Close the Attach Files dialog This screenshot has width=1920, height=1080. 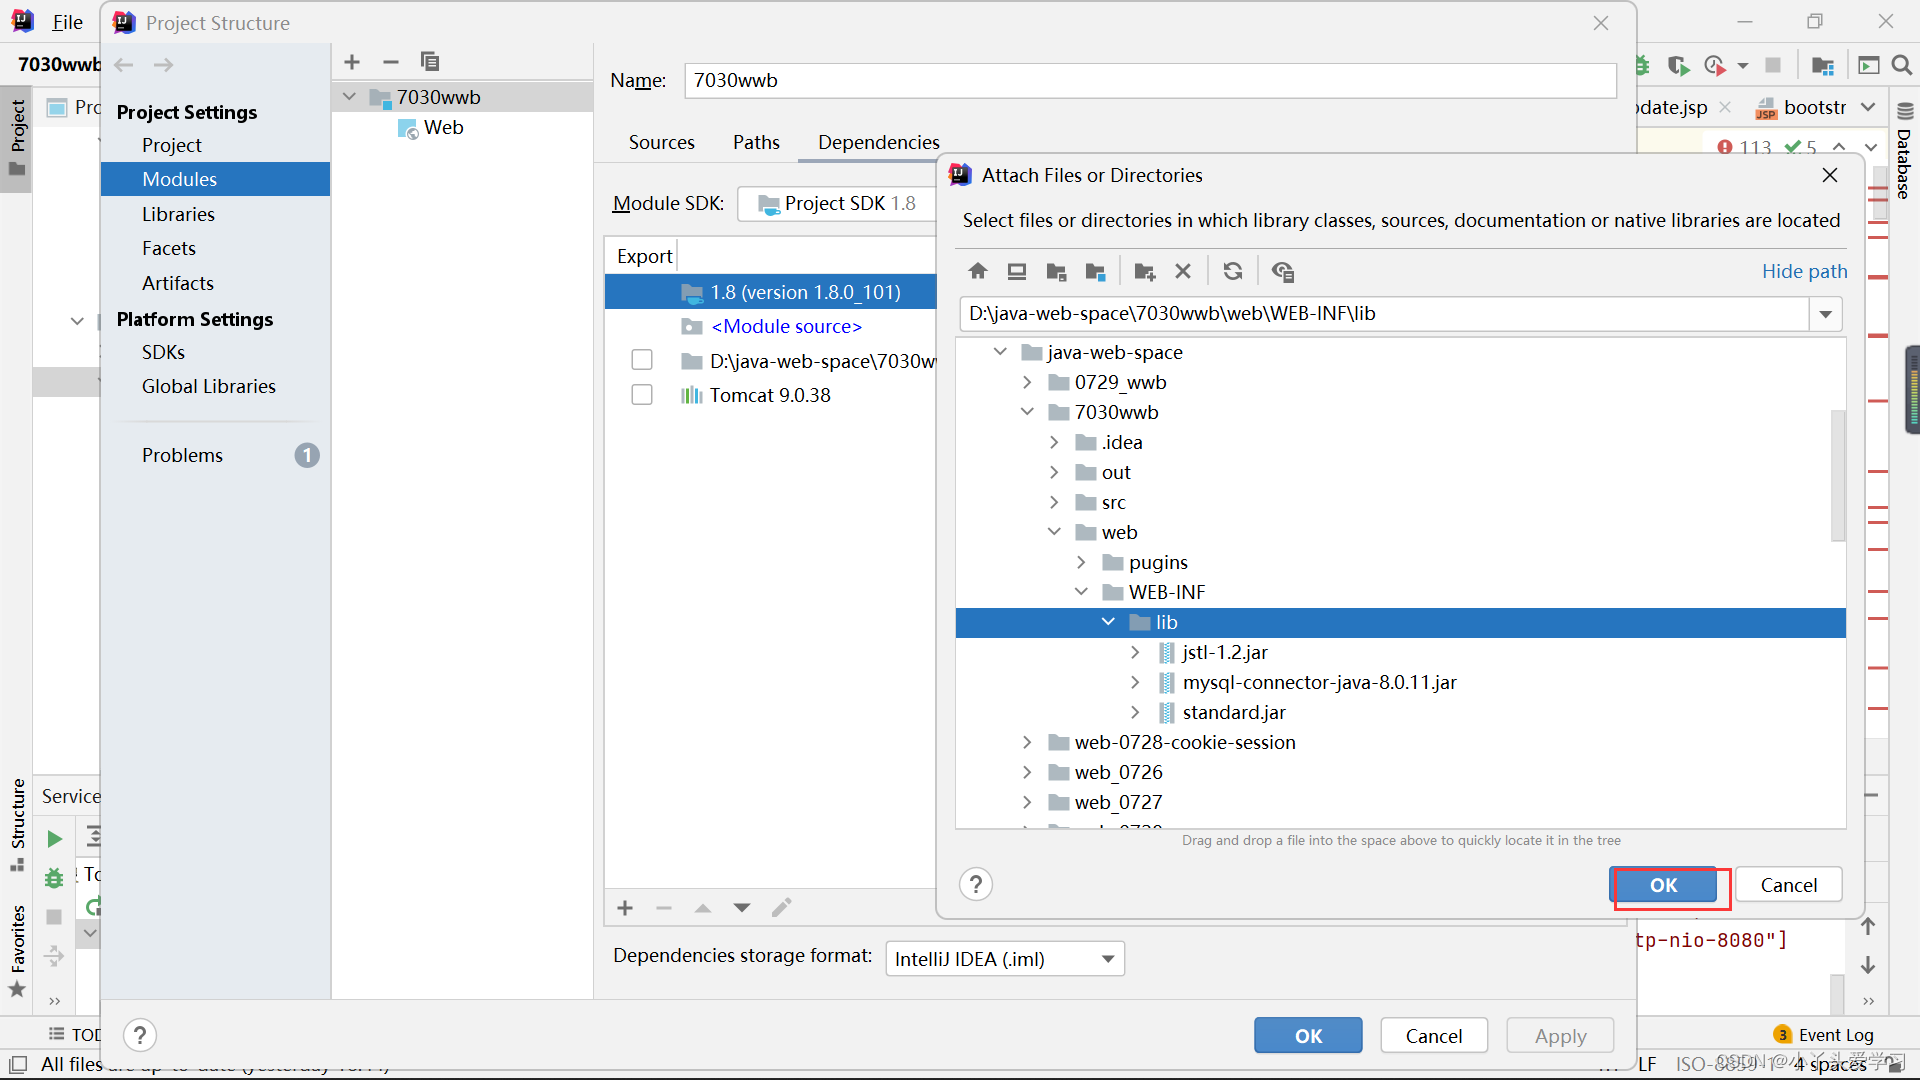click(x=1830, y=175)
